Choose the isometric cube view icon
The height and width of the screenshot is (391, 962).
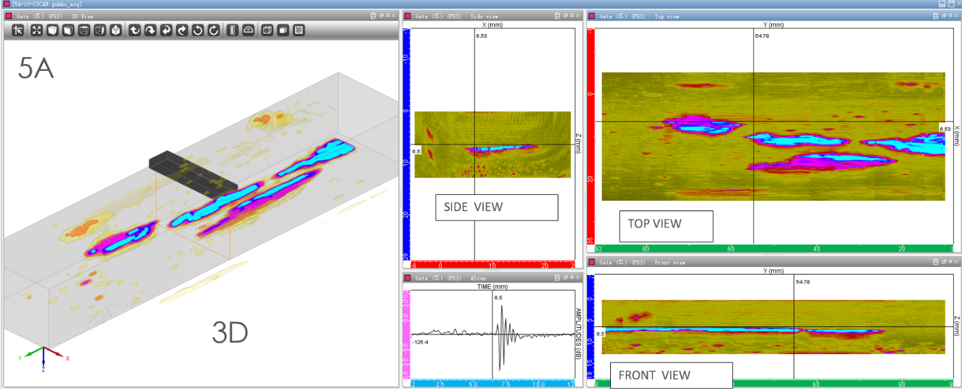[115, 30]
